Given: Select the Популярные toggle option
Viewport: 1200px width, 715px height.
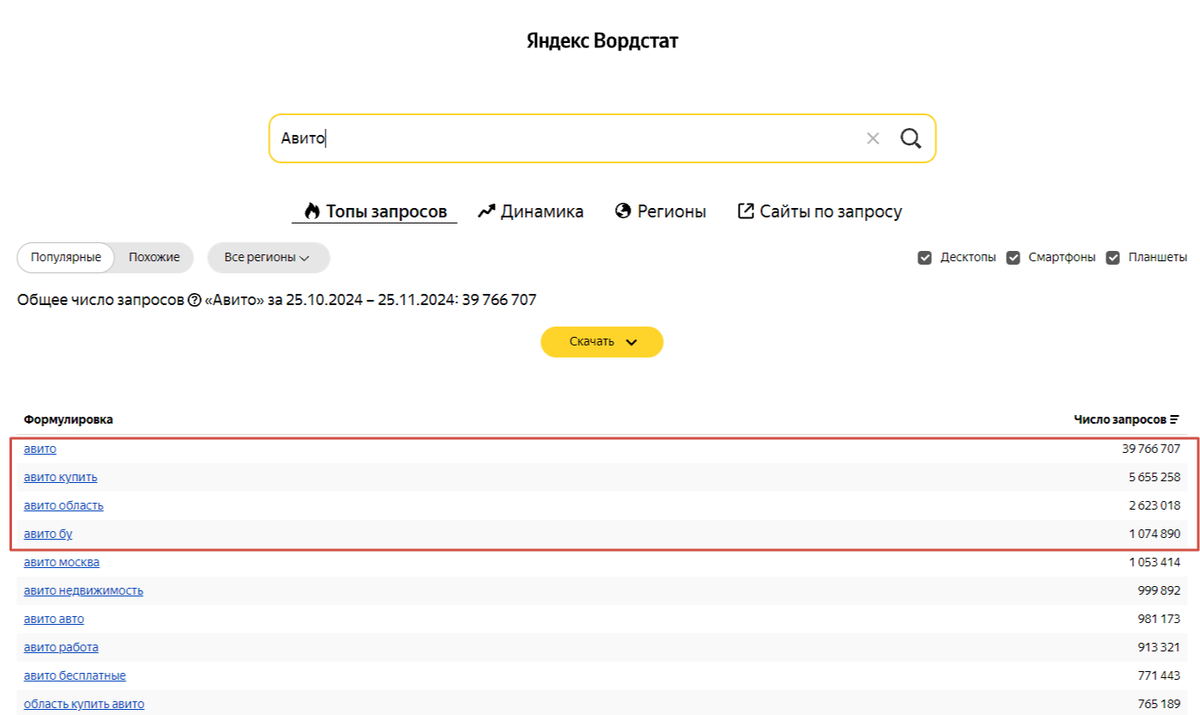Looking at the screenshot, I should click(66, 257).
